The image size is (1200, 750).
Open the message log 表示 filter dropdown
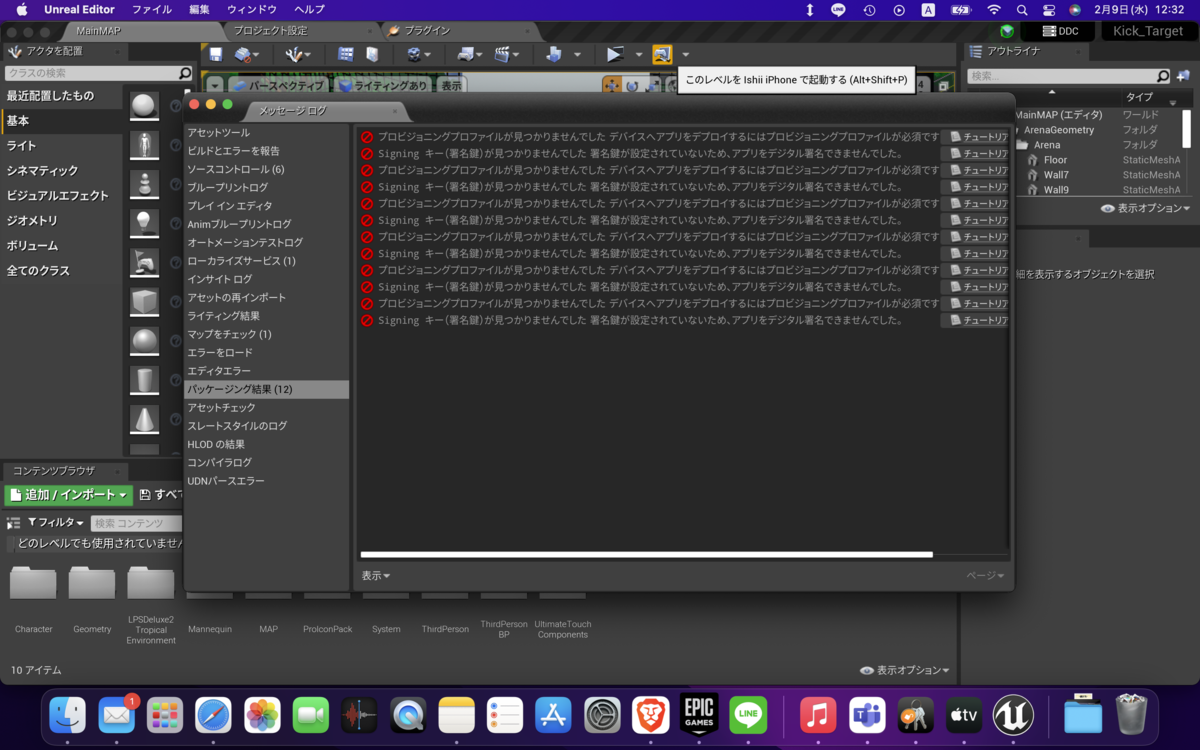376,576
